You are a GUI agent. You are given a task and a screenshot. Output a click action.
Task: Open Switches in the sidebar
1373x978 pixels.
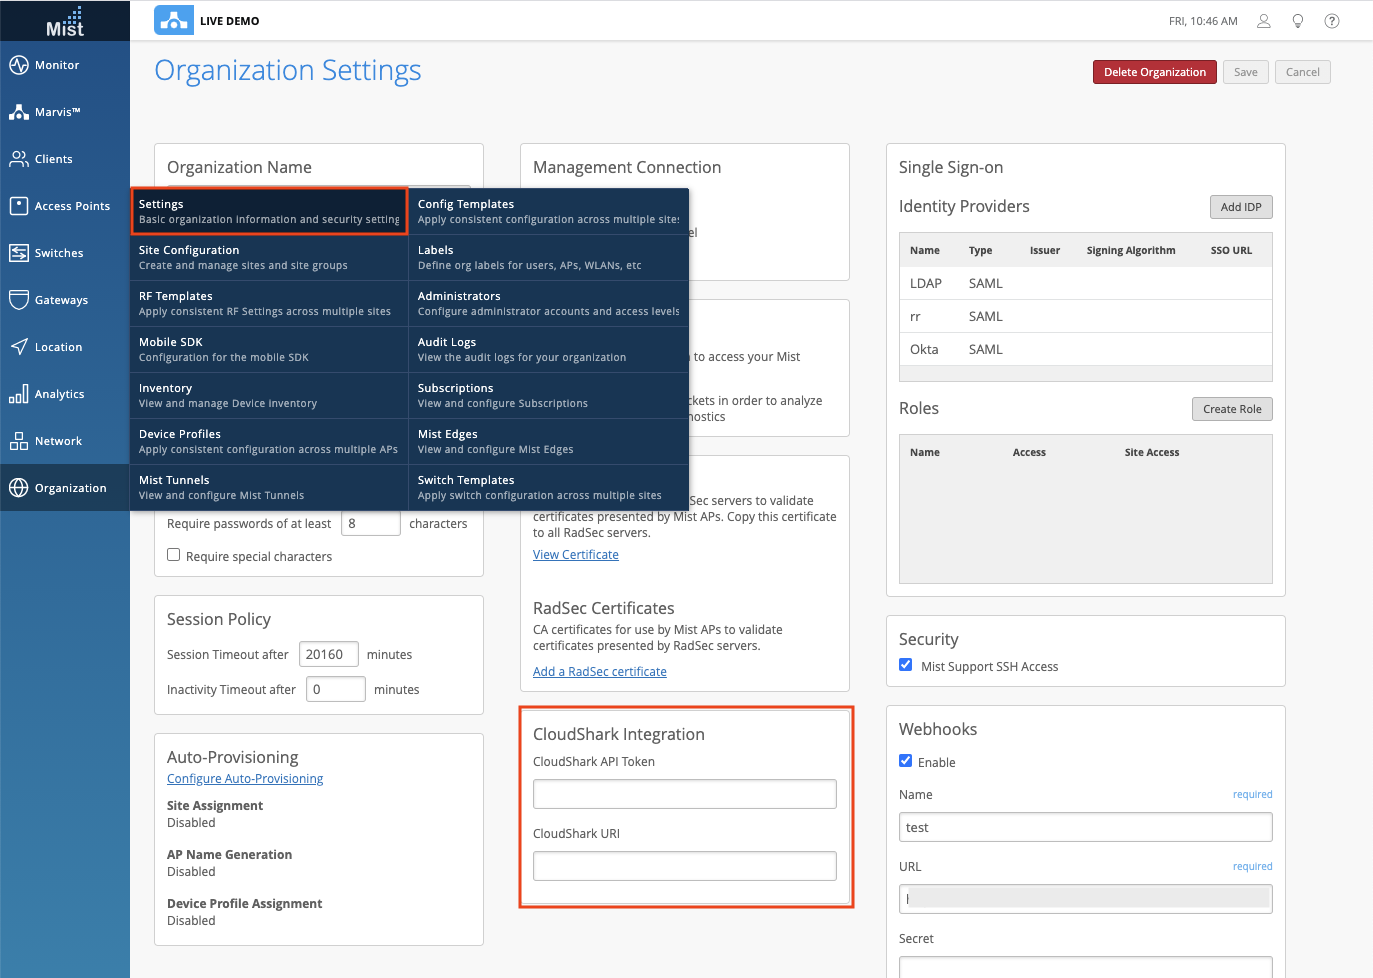(59, 253)
